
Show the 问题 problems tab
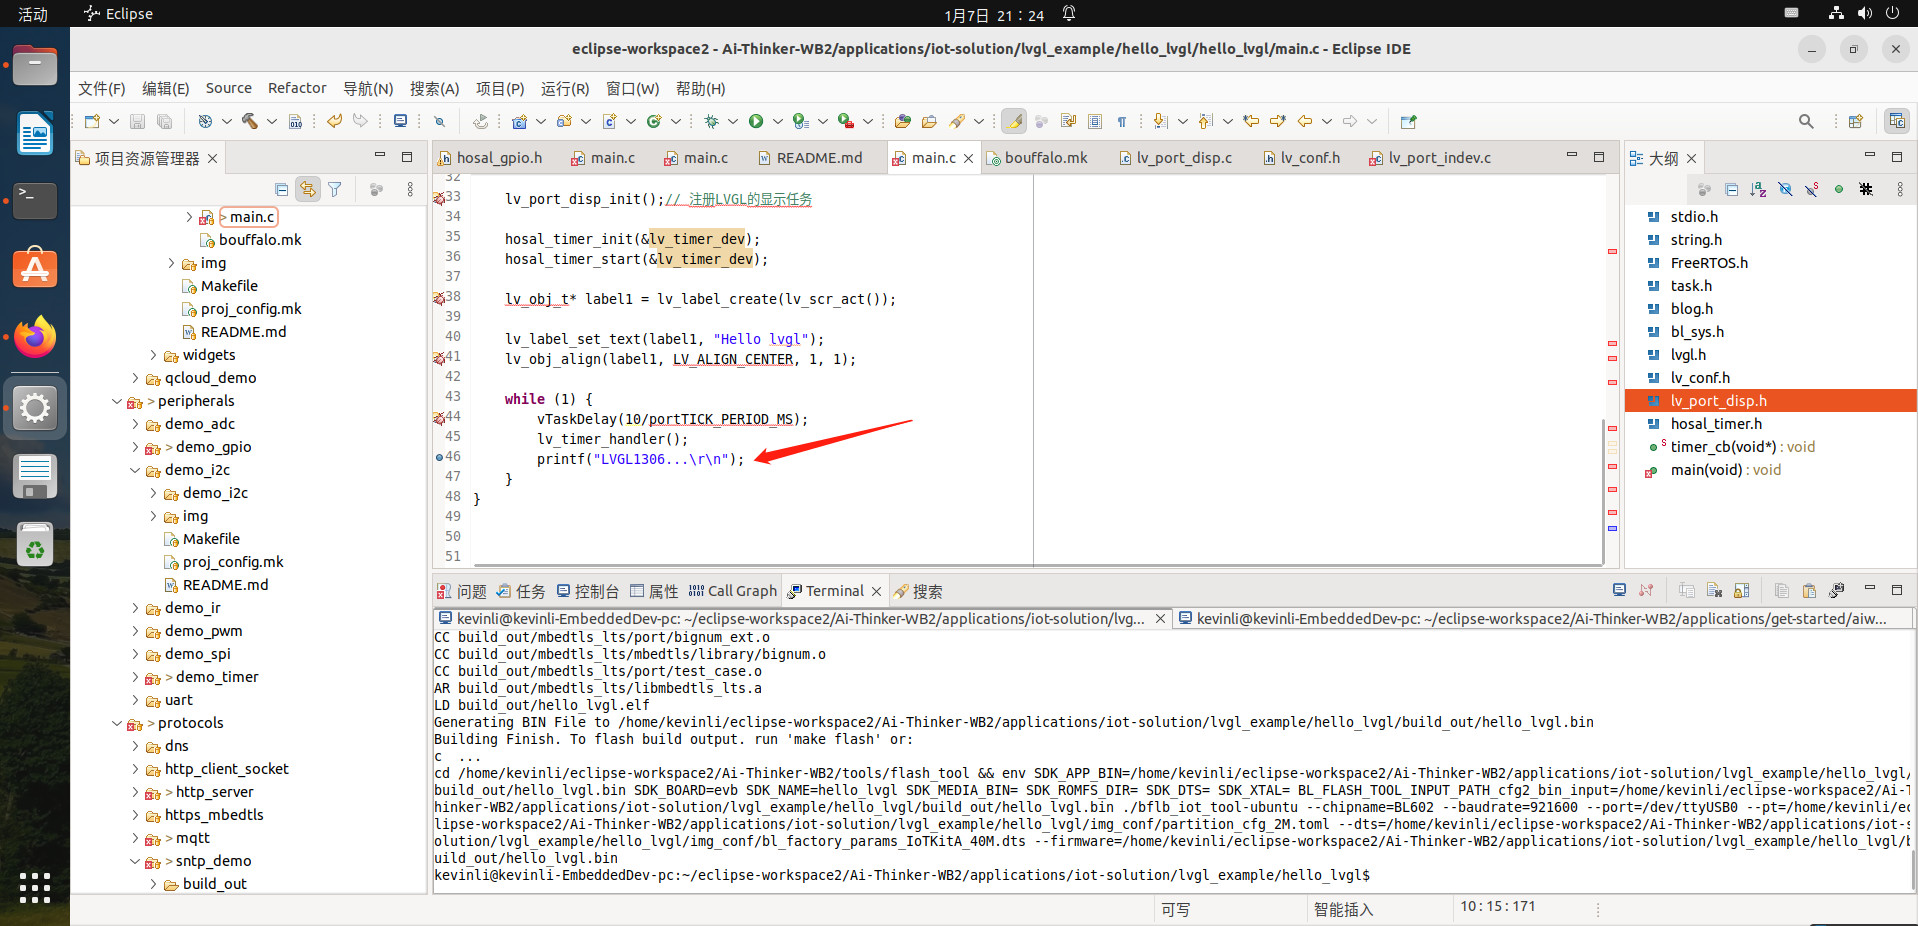point(462,591)
